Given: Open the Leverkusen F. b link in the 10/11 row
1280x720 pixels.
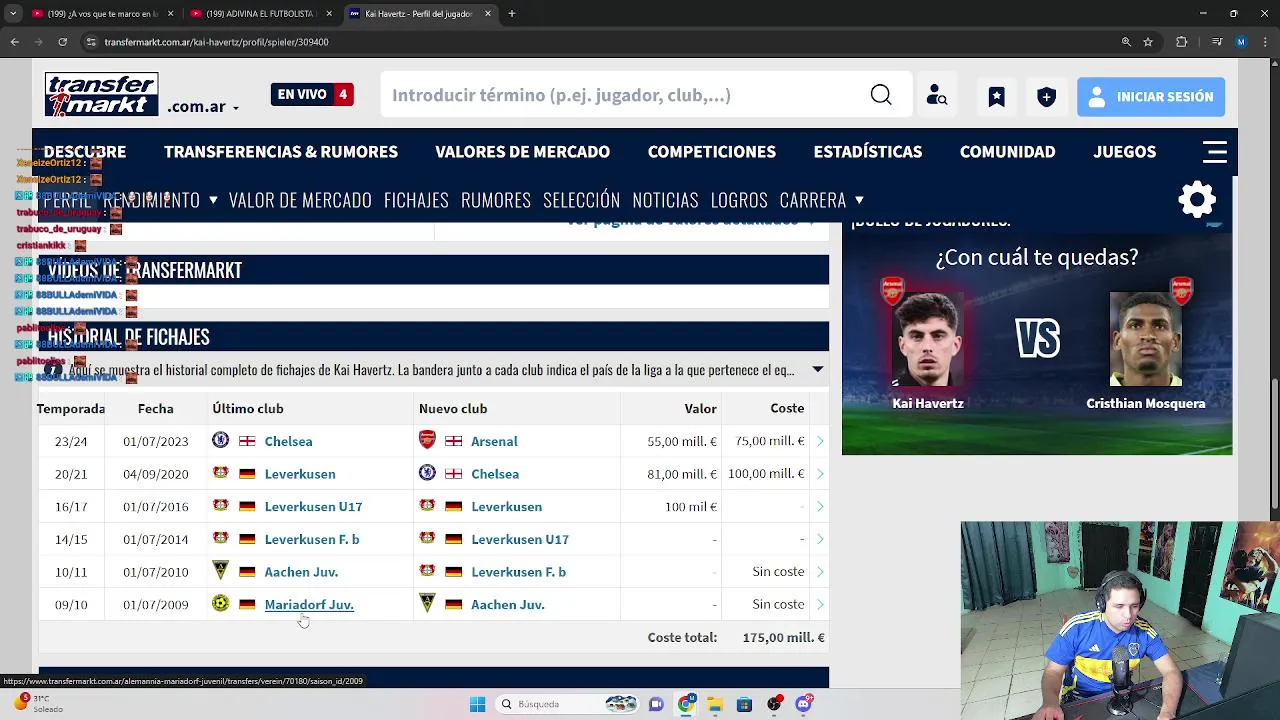Looking at the screenshot, I should tap(518, 571).
